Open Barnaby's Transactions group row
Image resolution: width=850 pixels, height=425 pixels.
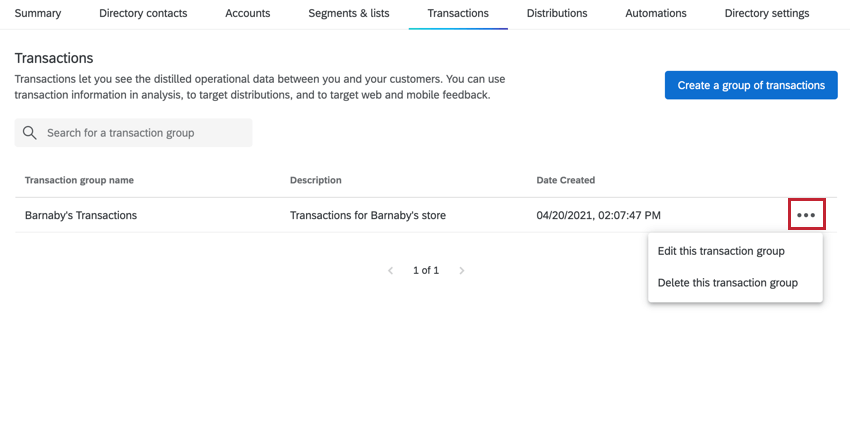point(81,215)
